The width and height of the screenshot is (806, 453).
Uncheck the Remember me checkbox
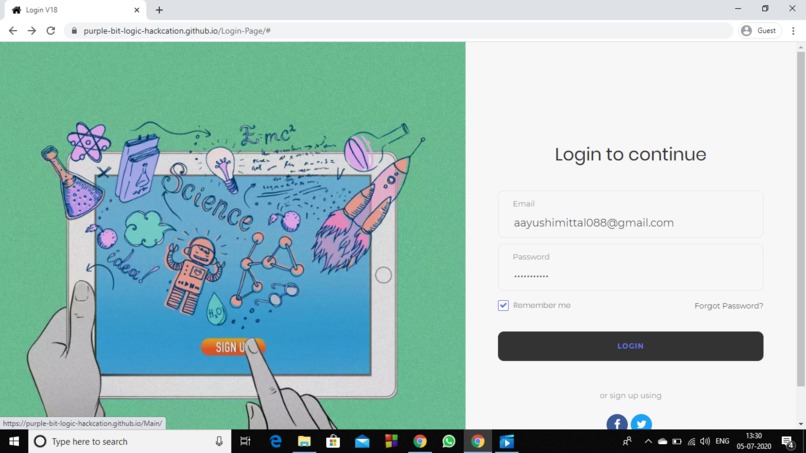coord(503,305)
